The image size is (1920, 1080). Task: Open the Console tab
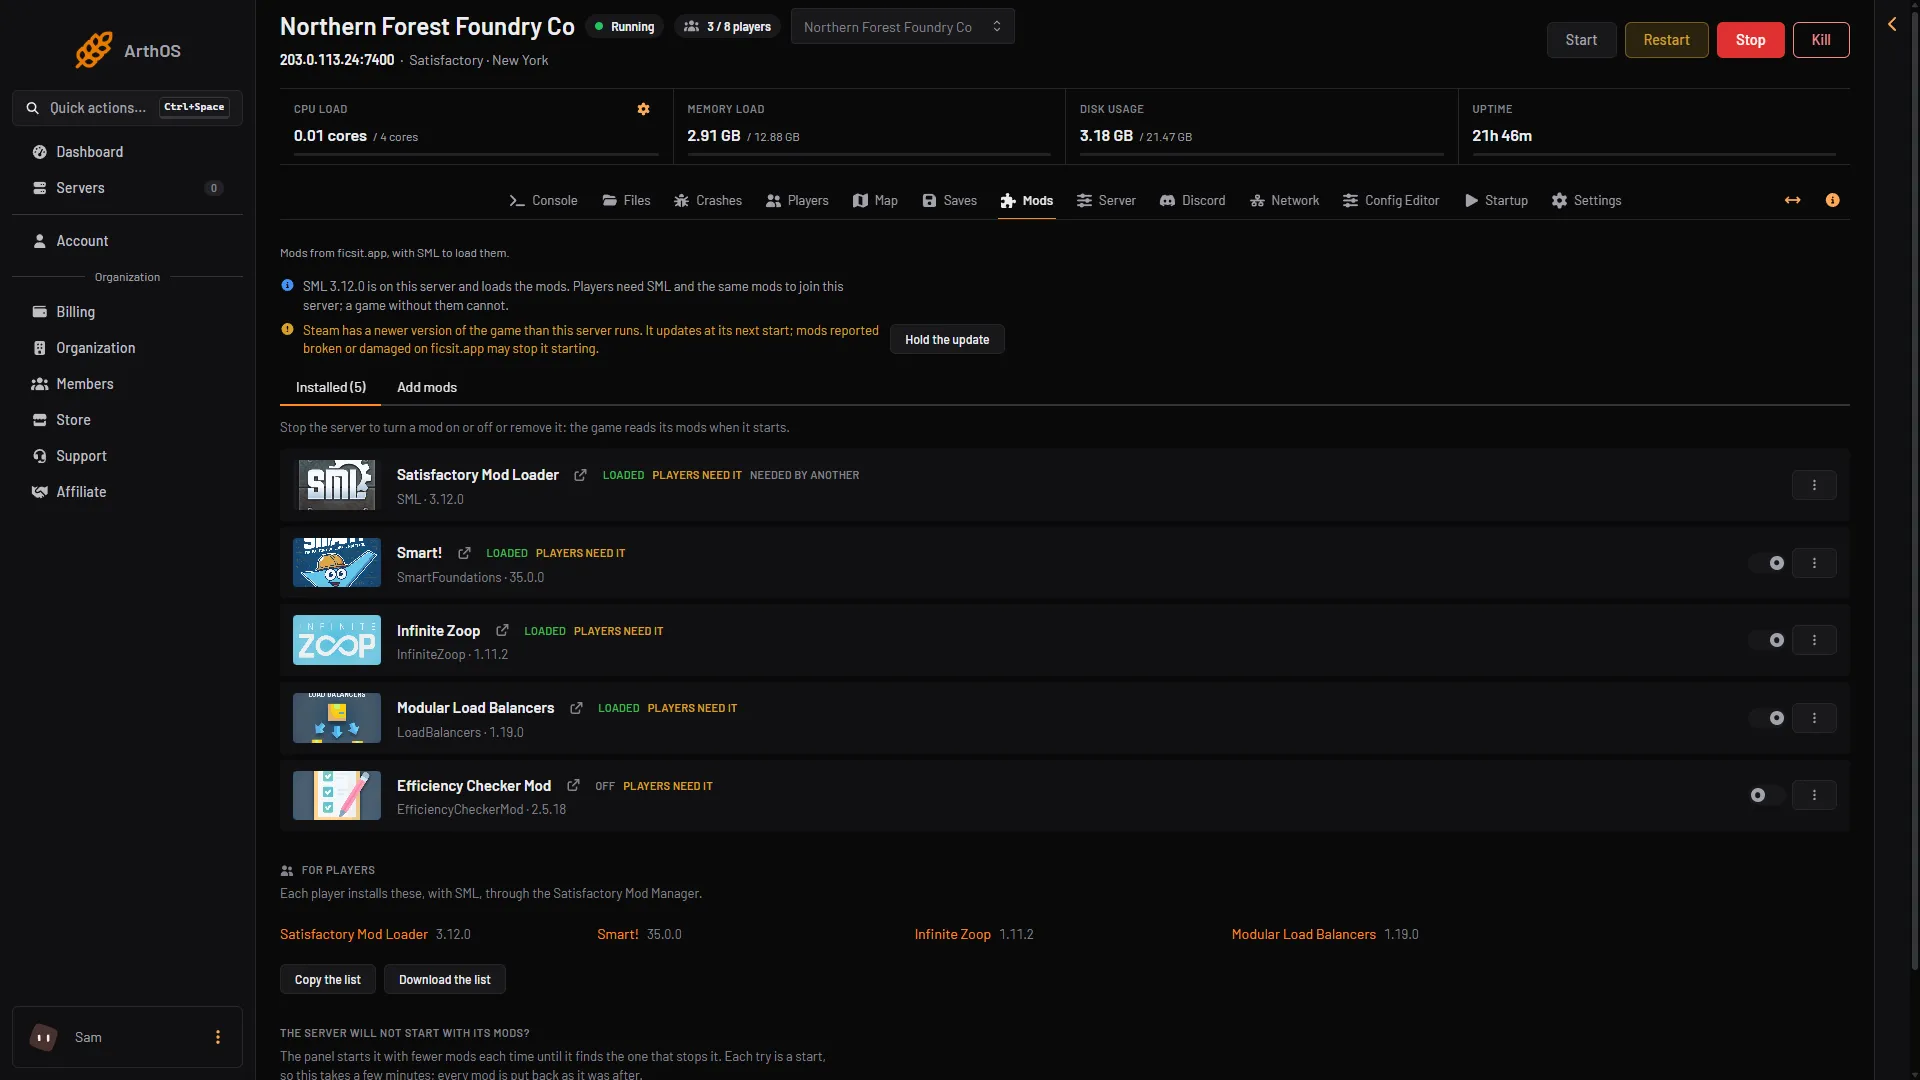(544, 201)
